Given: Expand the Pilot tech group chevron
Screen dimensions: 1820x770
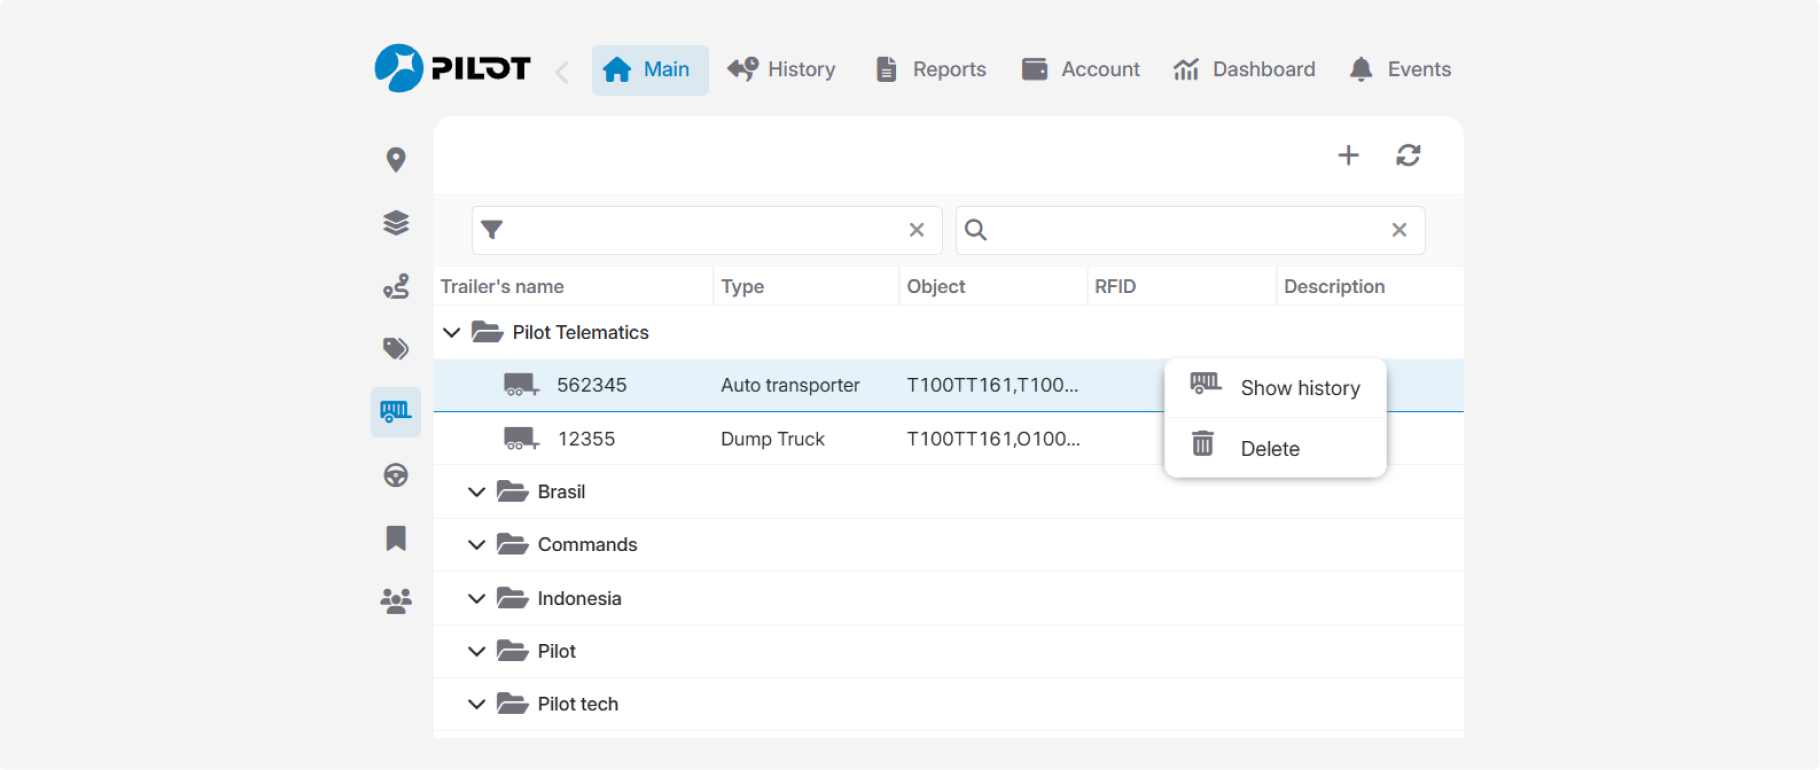Looking at the screenshot, I should point(477,704).
